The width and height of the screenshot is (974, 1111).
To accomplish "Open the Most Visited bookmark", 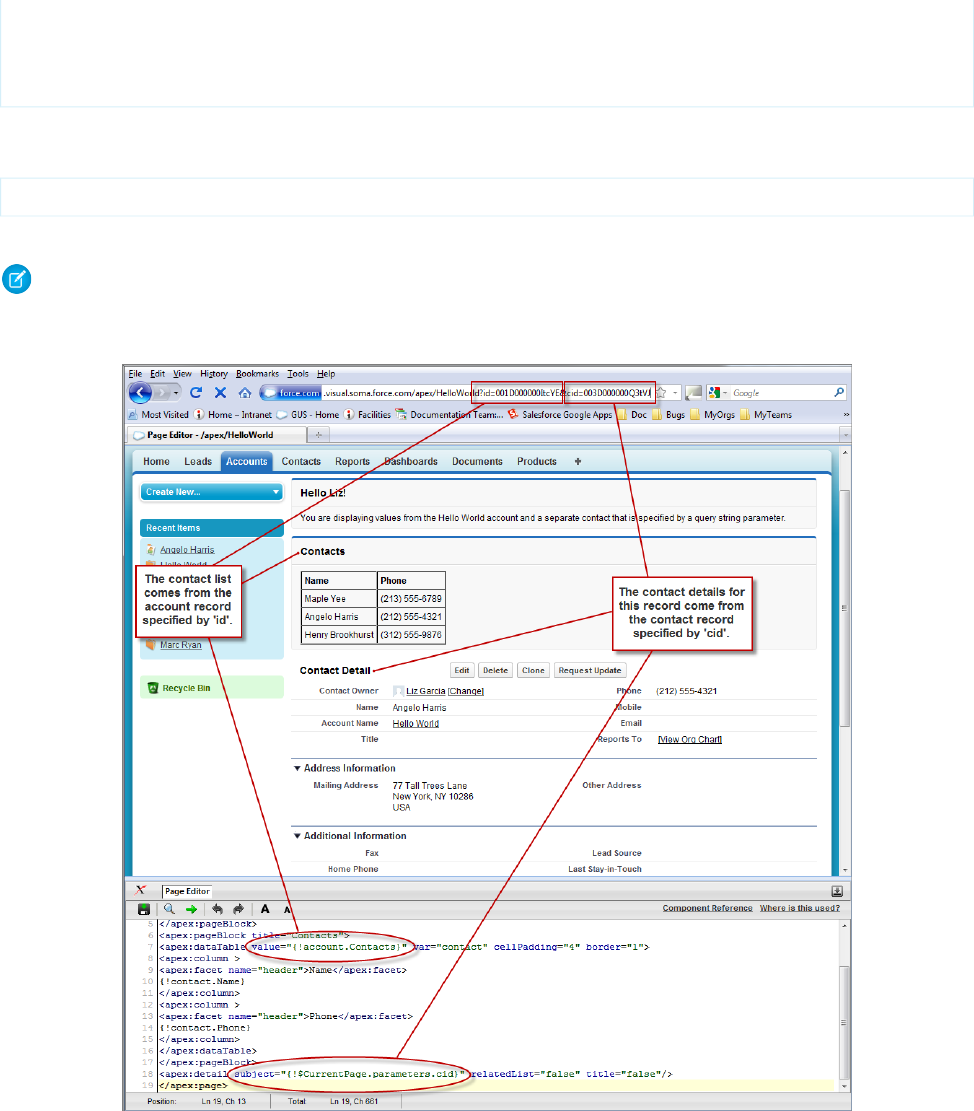I will 159,414.
